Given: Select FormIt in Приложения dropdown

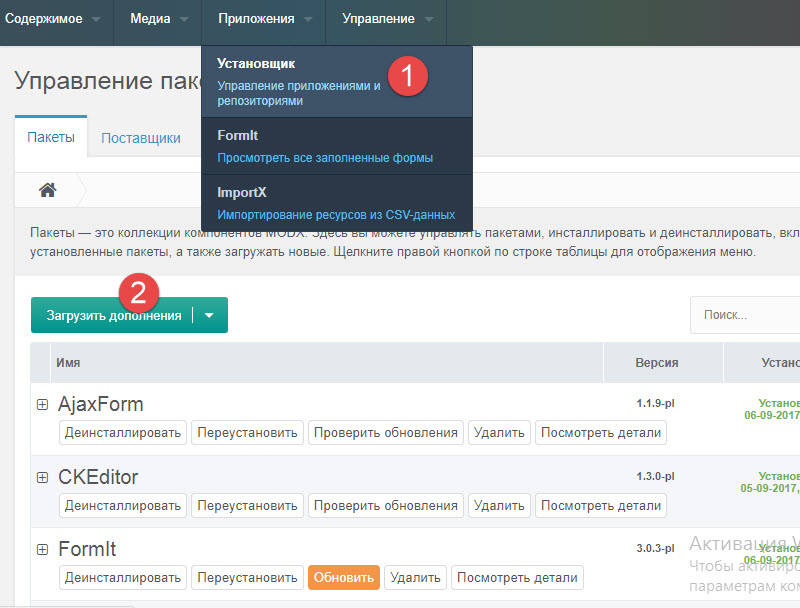Looking at the screenshot, I should [x=337, y=146].
